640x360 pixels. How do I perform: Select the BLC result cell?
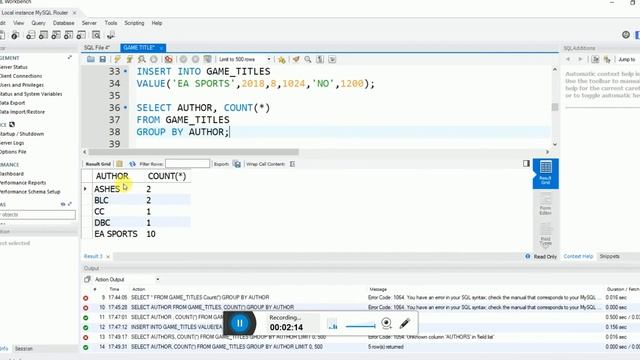101,200
